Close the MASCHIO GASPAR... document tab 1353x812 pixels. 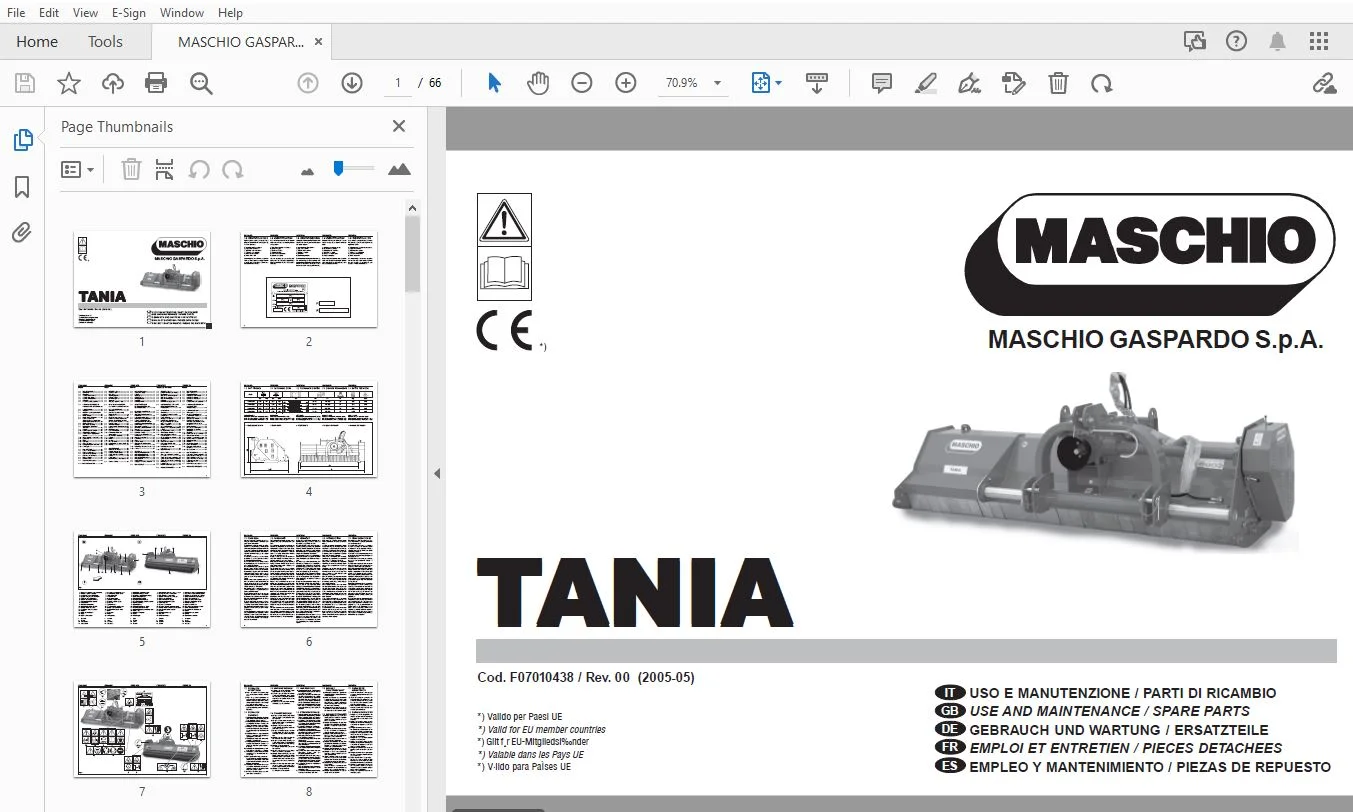click(318, 42)
